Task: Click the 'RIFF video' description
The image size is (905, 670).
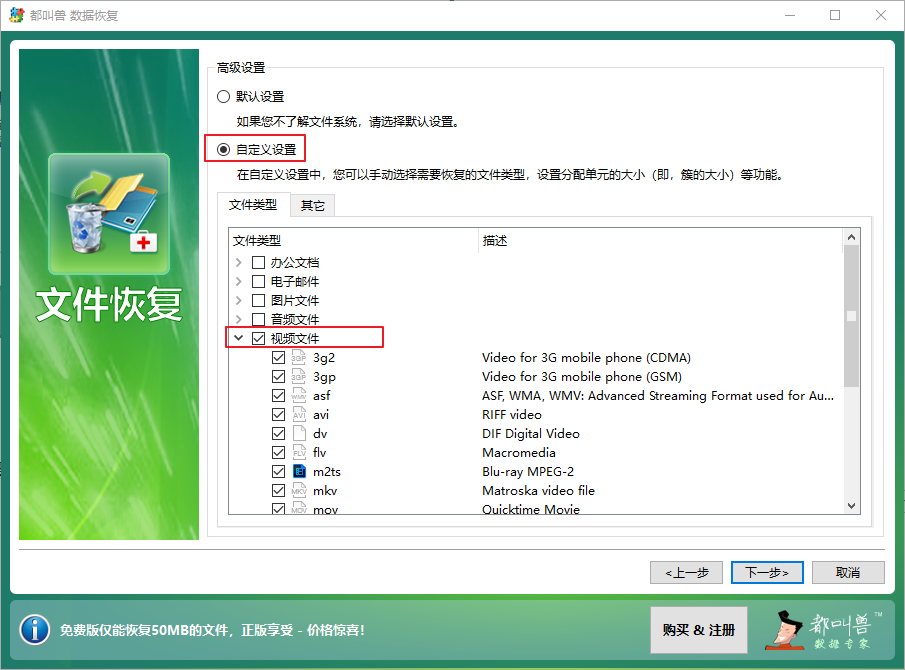Action: click(512, 414)
